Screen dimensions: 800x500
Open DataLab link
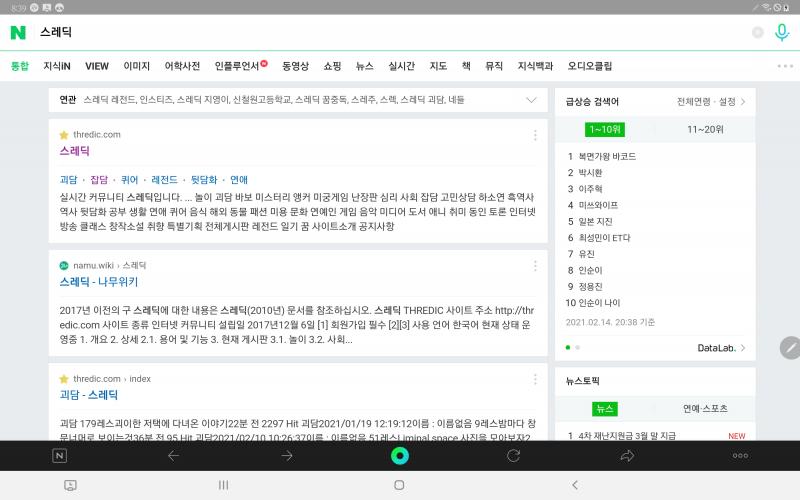pos(721,348)
